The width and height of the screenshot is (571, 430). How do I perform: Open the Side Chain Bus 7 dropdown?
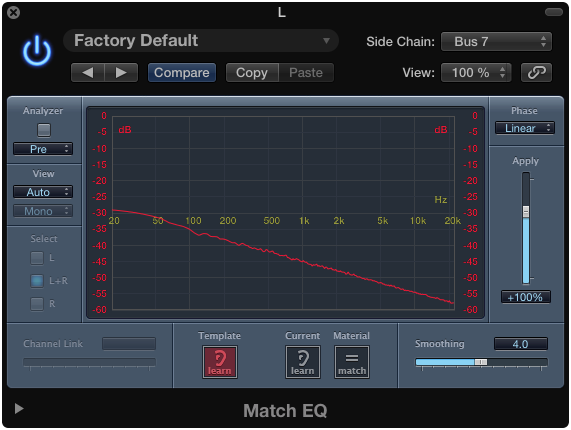(496, 42)
